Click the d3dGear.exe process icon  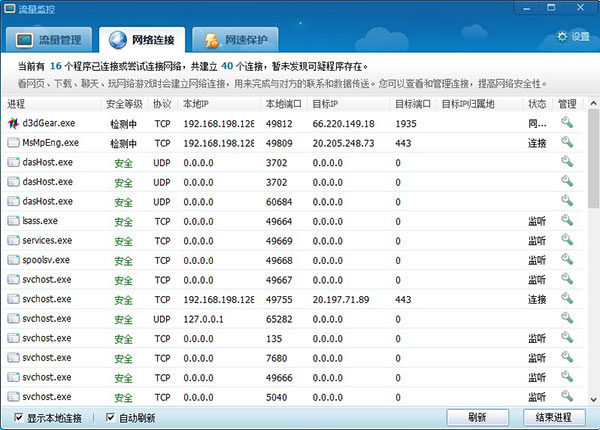13,123
